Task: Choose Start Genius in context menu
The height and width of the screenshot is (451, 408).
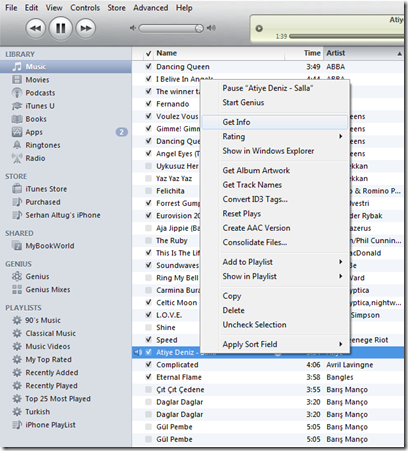Action: (x=275, y=102)
